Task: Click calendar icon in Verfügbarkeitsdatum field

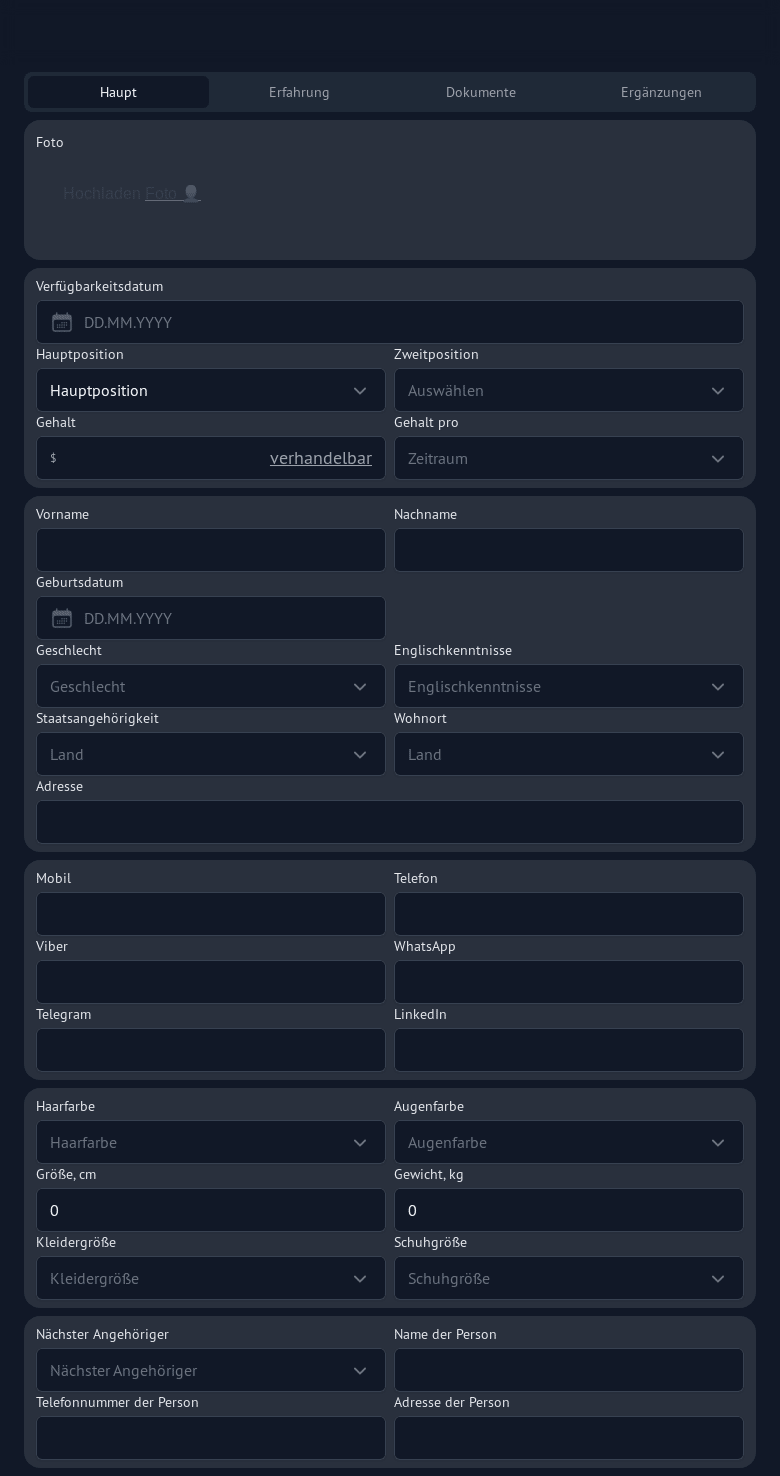Action: click(62, 322)
